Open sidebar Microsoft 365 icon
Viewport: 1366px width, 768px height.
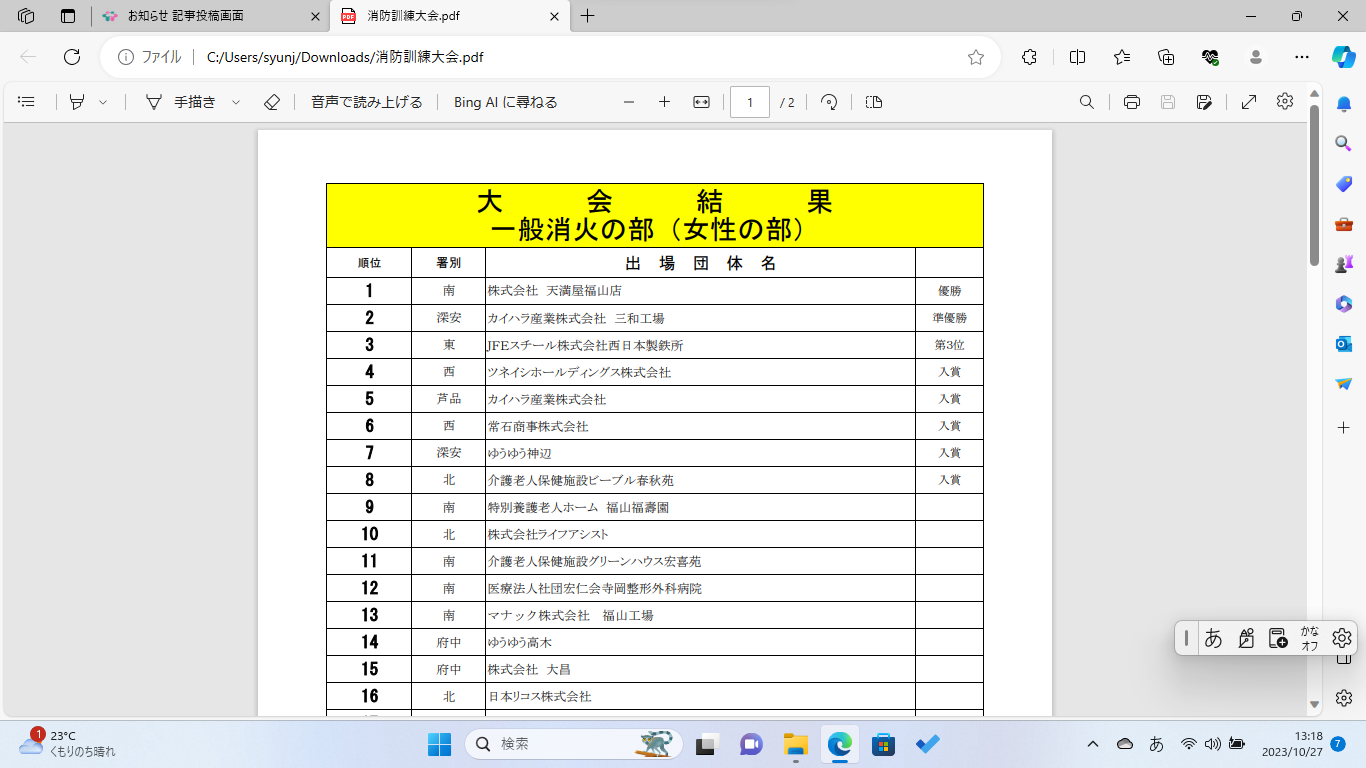point(1344,304)
